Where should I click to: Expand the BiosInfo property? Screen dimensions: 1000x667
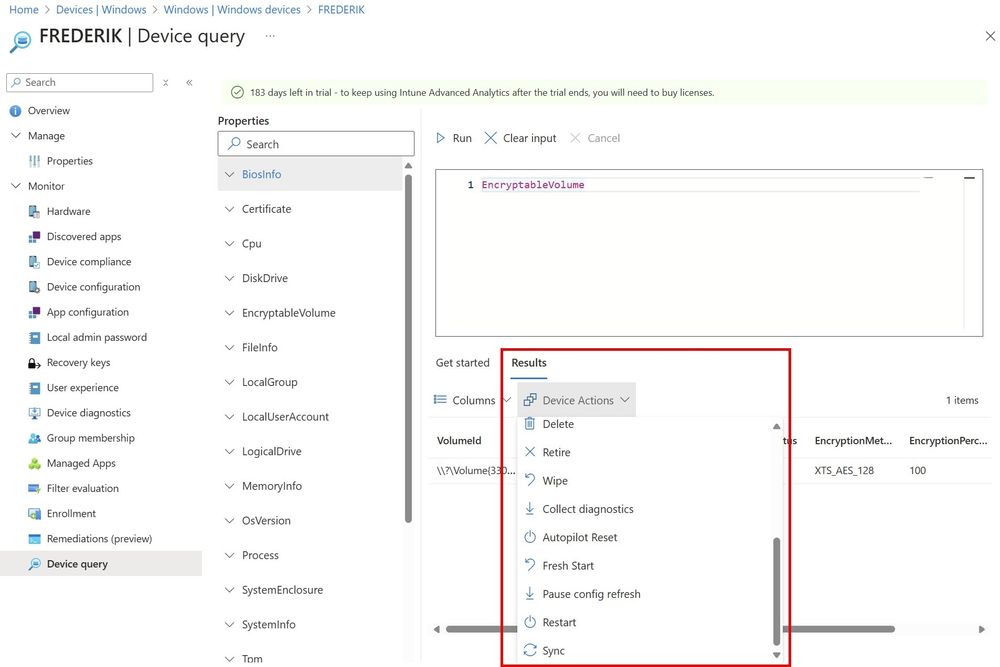(x=230, y=174)
